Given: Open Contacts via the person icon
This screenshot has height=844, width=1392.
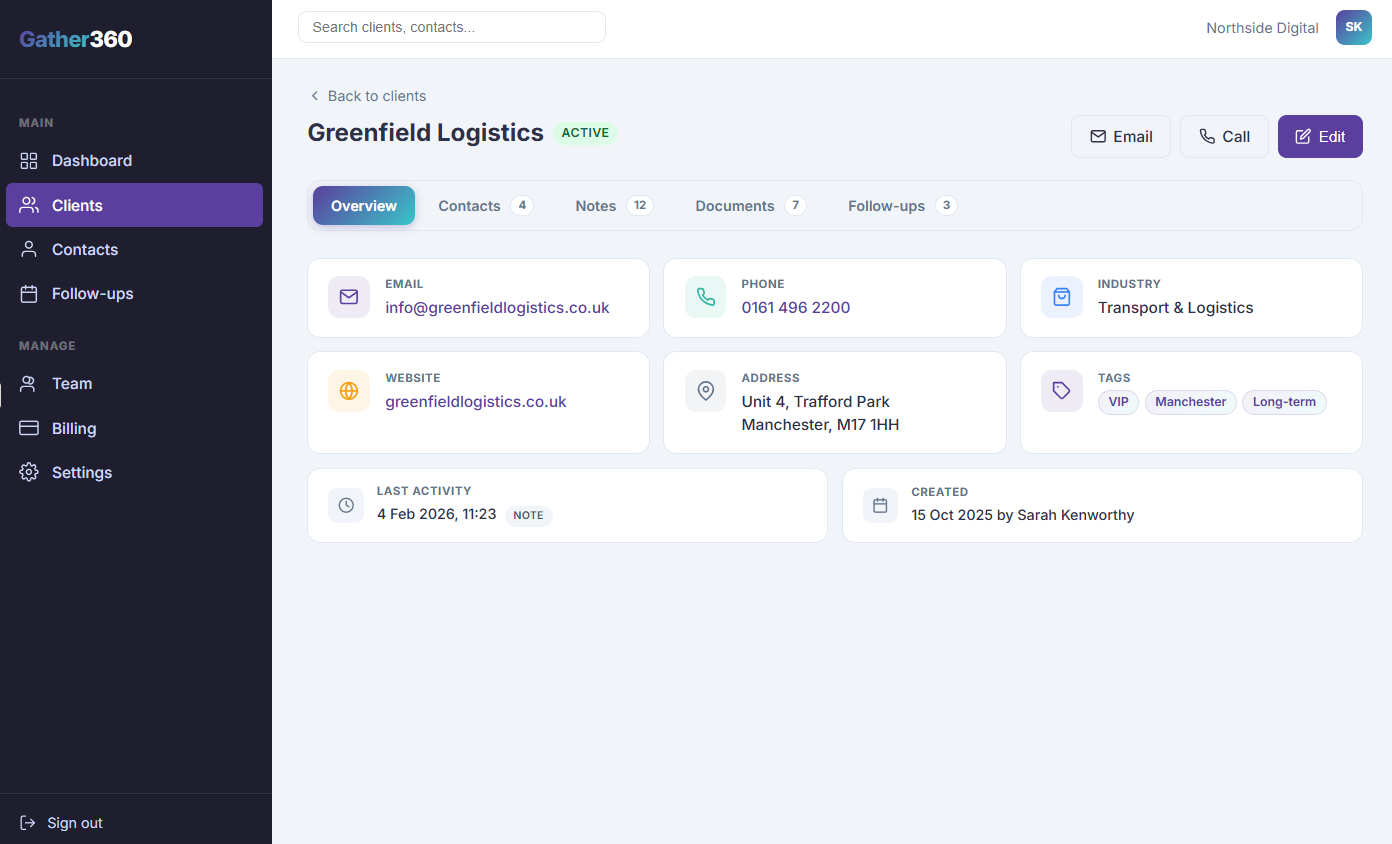Looking at the screenshot, I should click(x=29, y=249).
